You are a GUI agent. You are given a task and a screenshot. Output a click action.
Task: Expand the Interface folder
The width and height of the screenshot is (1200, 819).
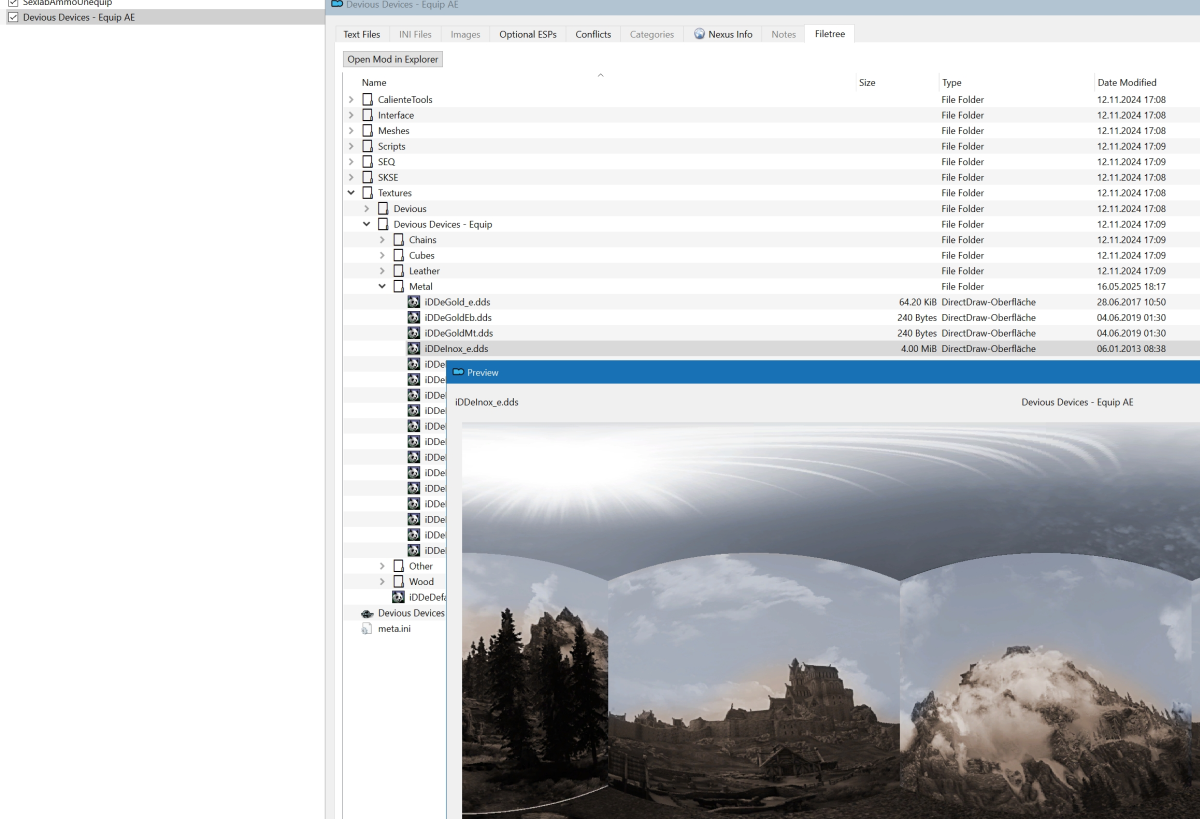pos(351,115)
